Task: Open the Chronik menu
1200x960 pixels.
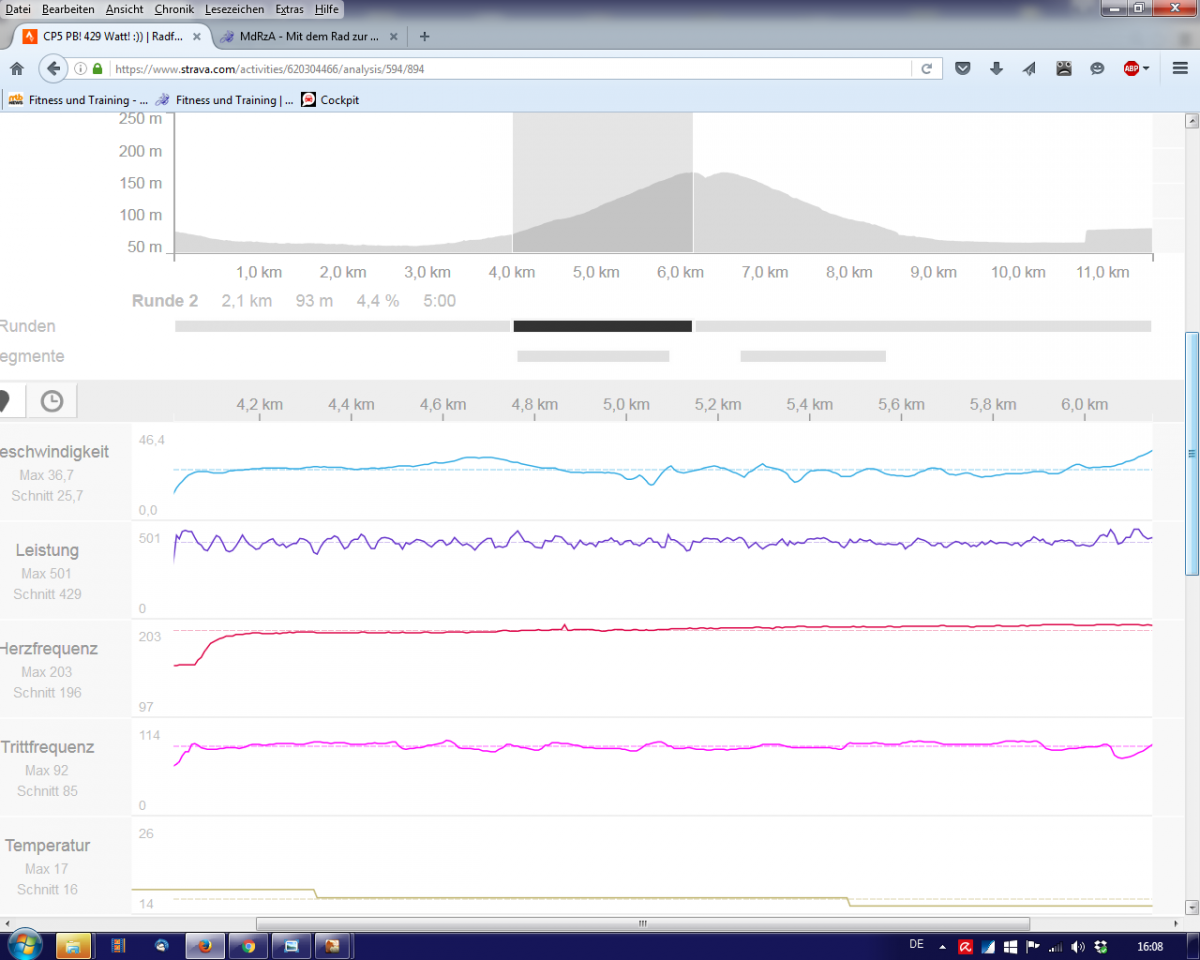Action: point(175,9)
